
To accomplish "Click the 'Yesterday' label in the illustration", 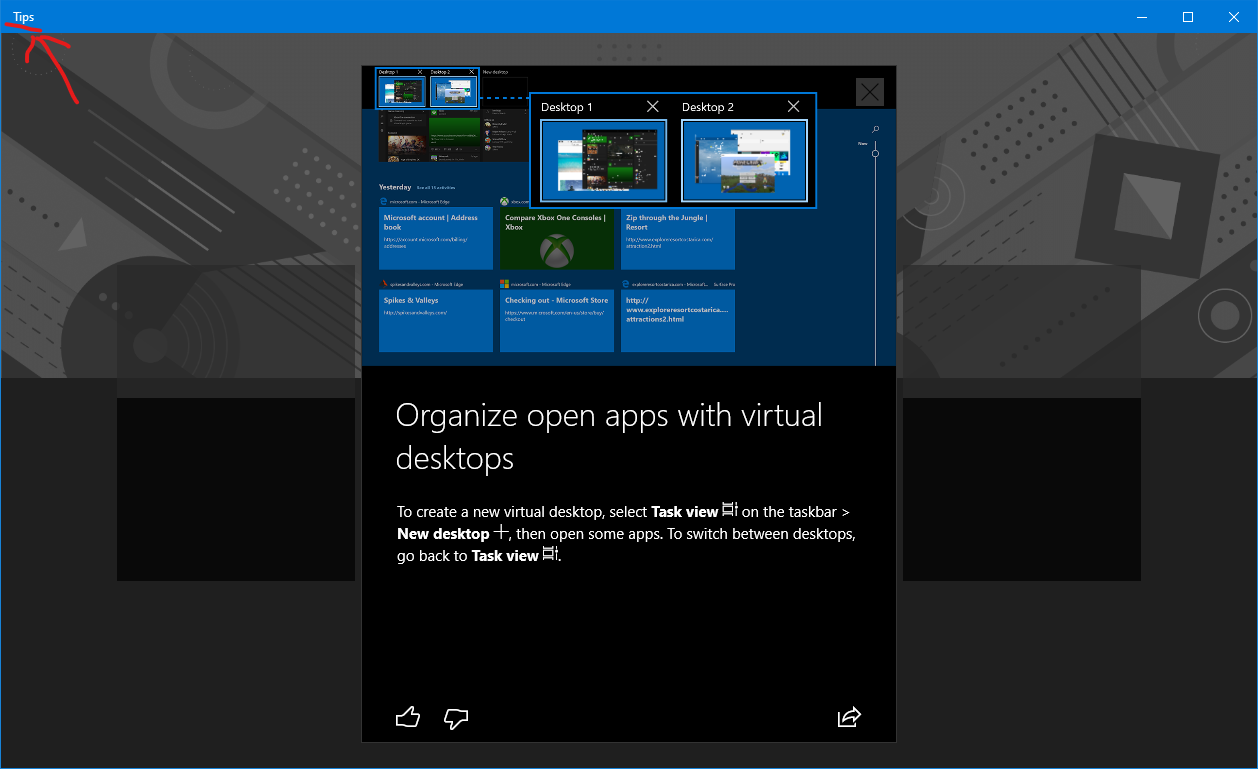I will click(x=395, y=187).
